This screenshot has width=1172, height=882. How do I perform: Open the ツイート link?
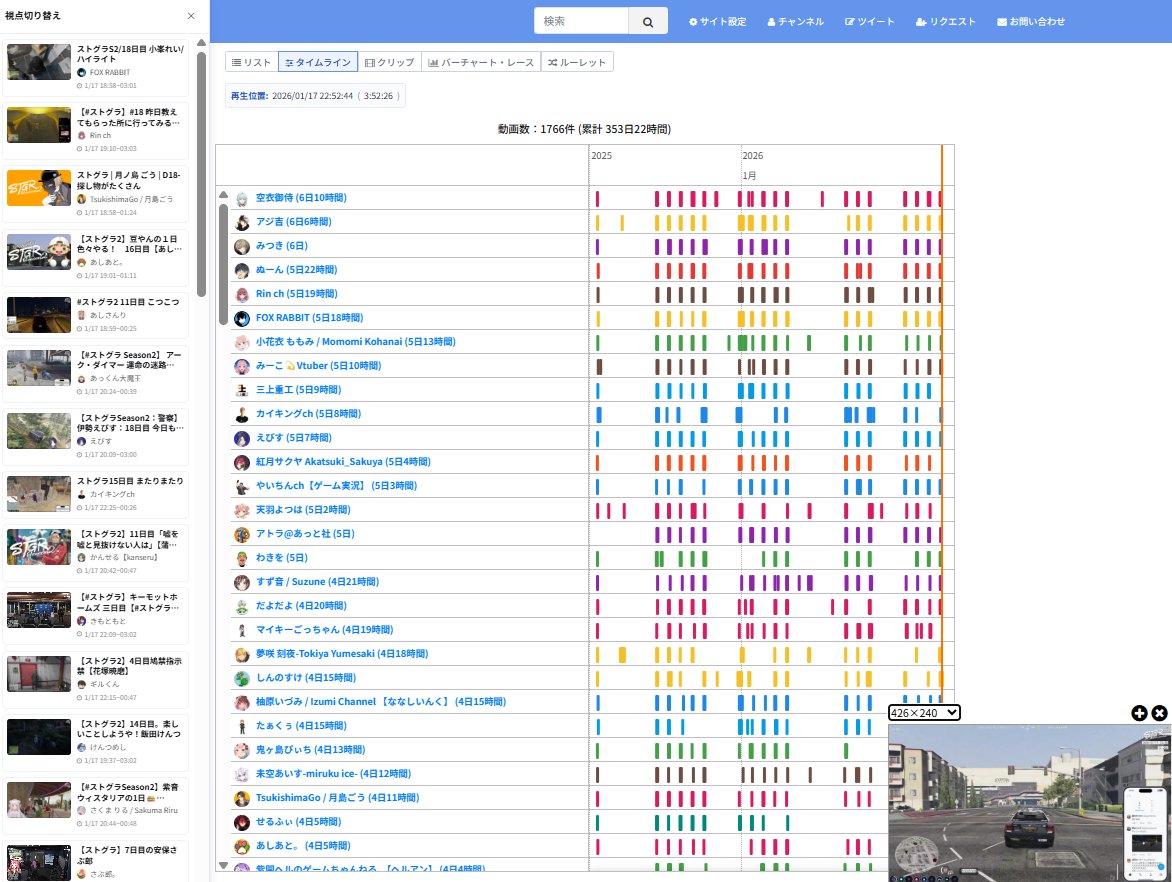click(x=869, y=22)
